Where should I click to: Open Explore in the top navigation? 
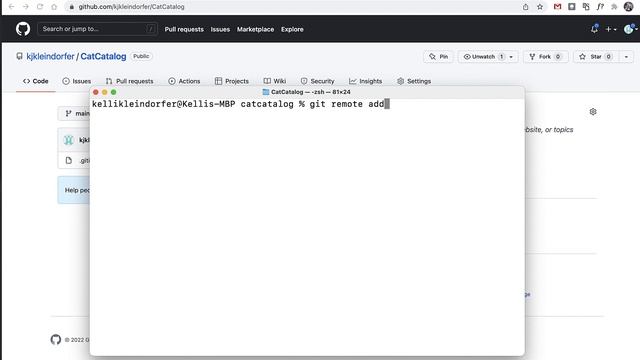pyautogui.click(x=292, y=29)
